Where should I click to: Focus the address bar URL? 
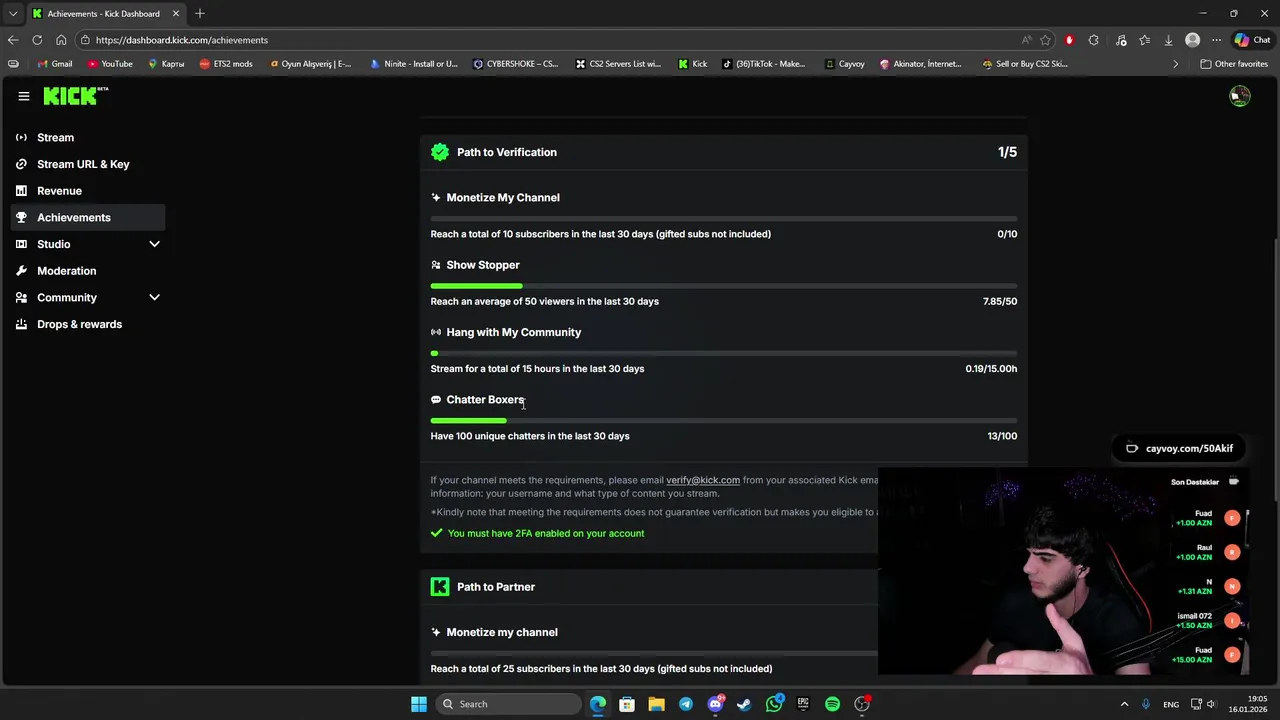click(182, 40)
